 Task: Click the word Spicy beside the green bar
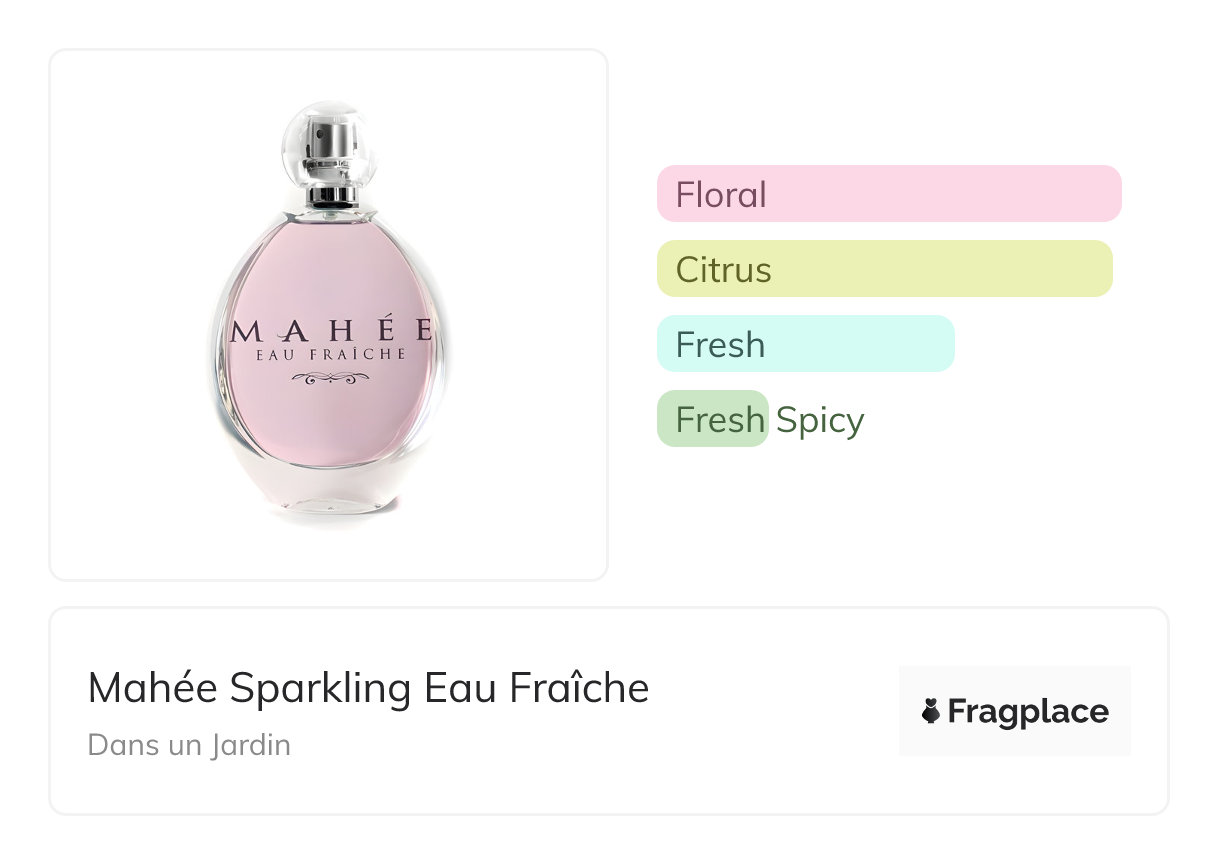coord(820,420)
